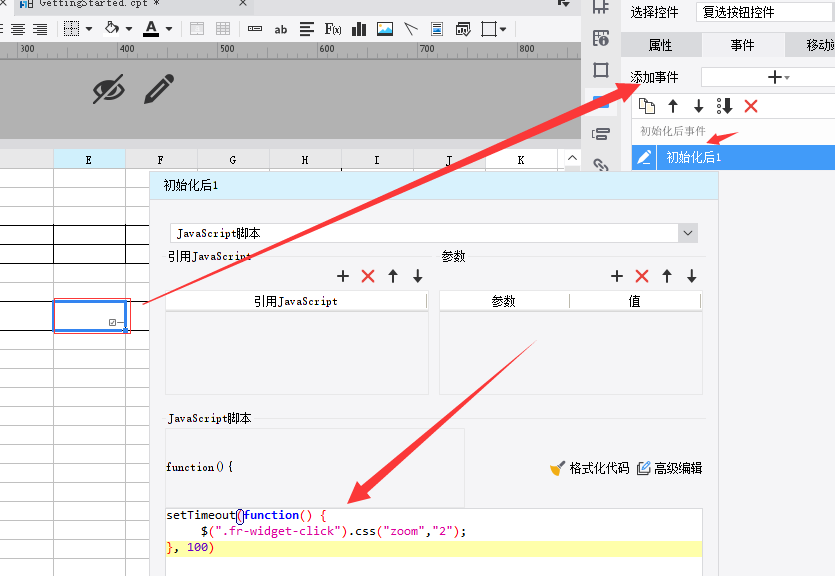Open 高级编辑 advanced editor
Image resolution: width=835 pixels, height=576 pixels.
669,468
